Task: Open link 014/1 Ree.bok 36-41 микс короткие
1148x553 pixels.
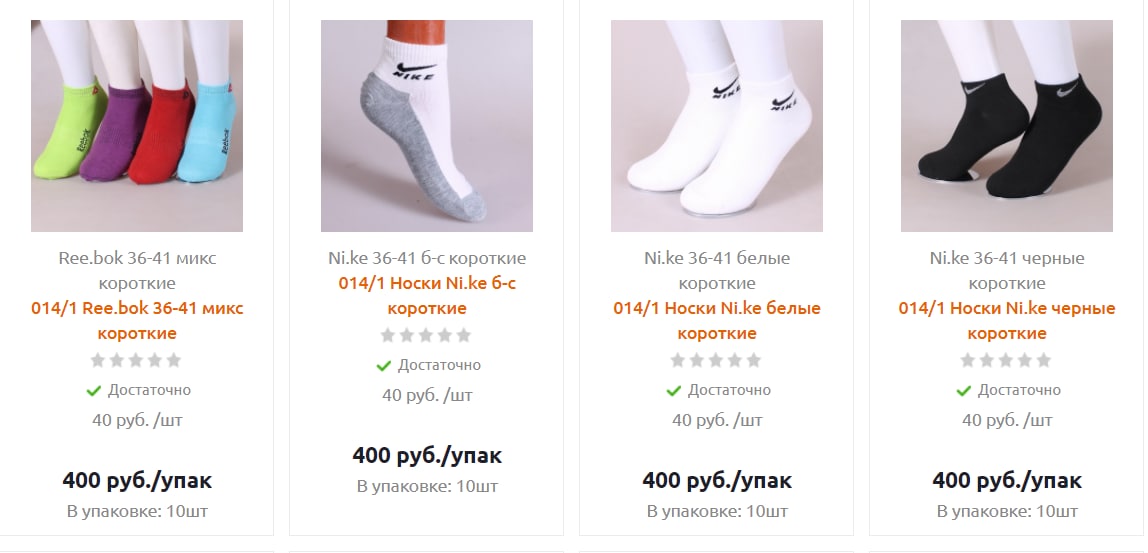Action: (x=137, y=321)
